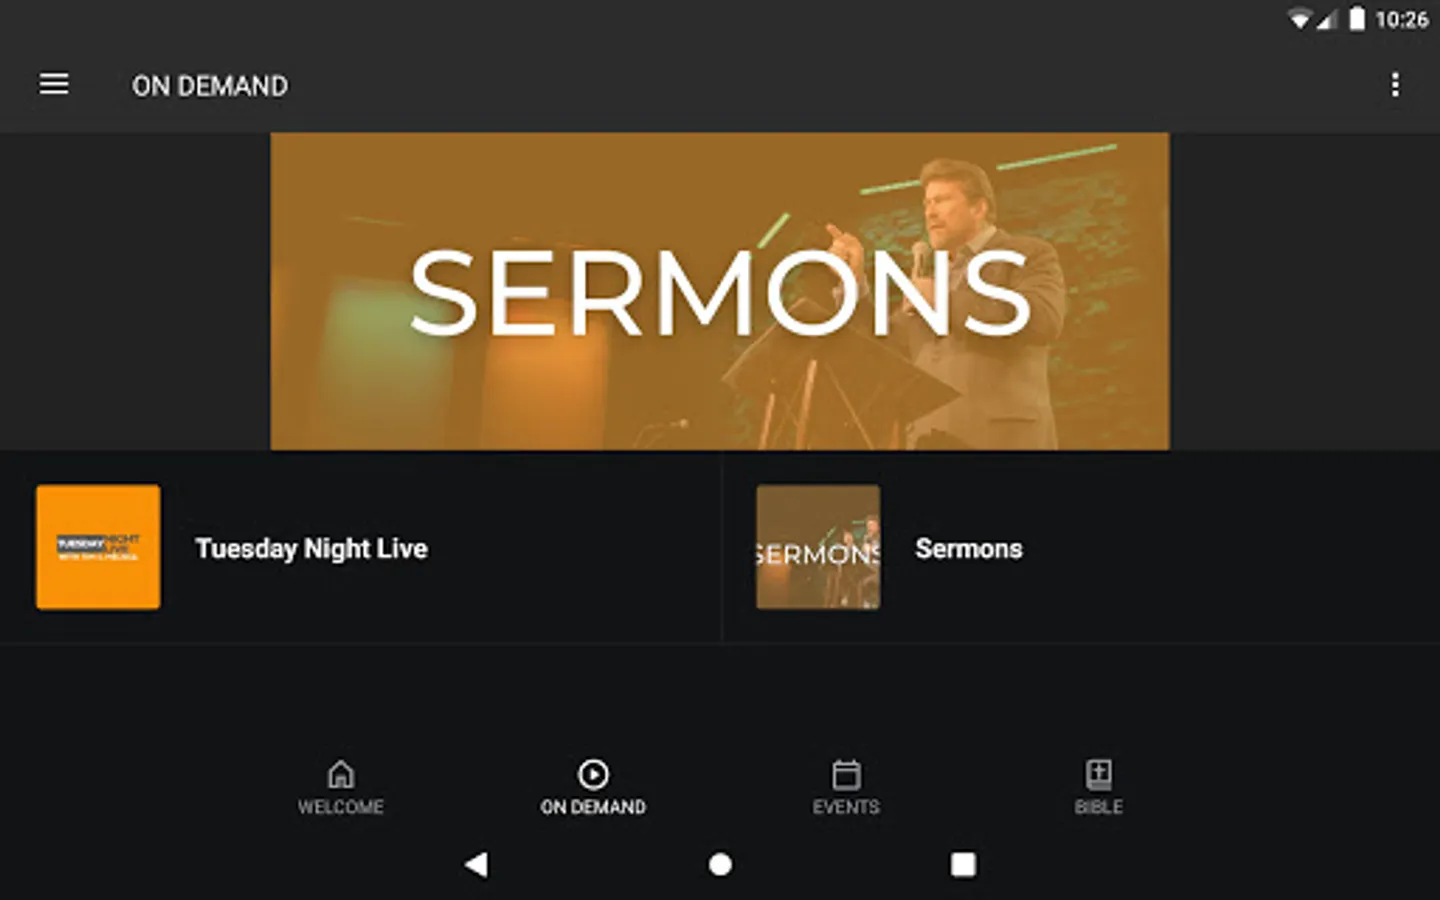Tap the Bible book icon
This screenshot has width=1440, height=900.
pyautogui.click(x=1098, y=774)
